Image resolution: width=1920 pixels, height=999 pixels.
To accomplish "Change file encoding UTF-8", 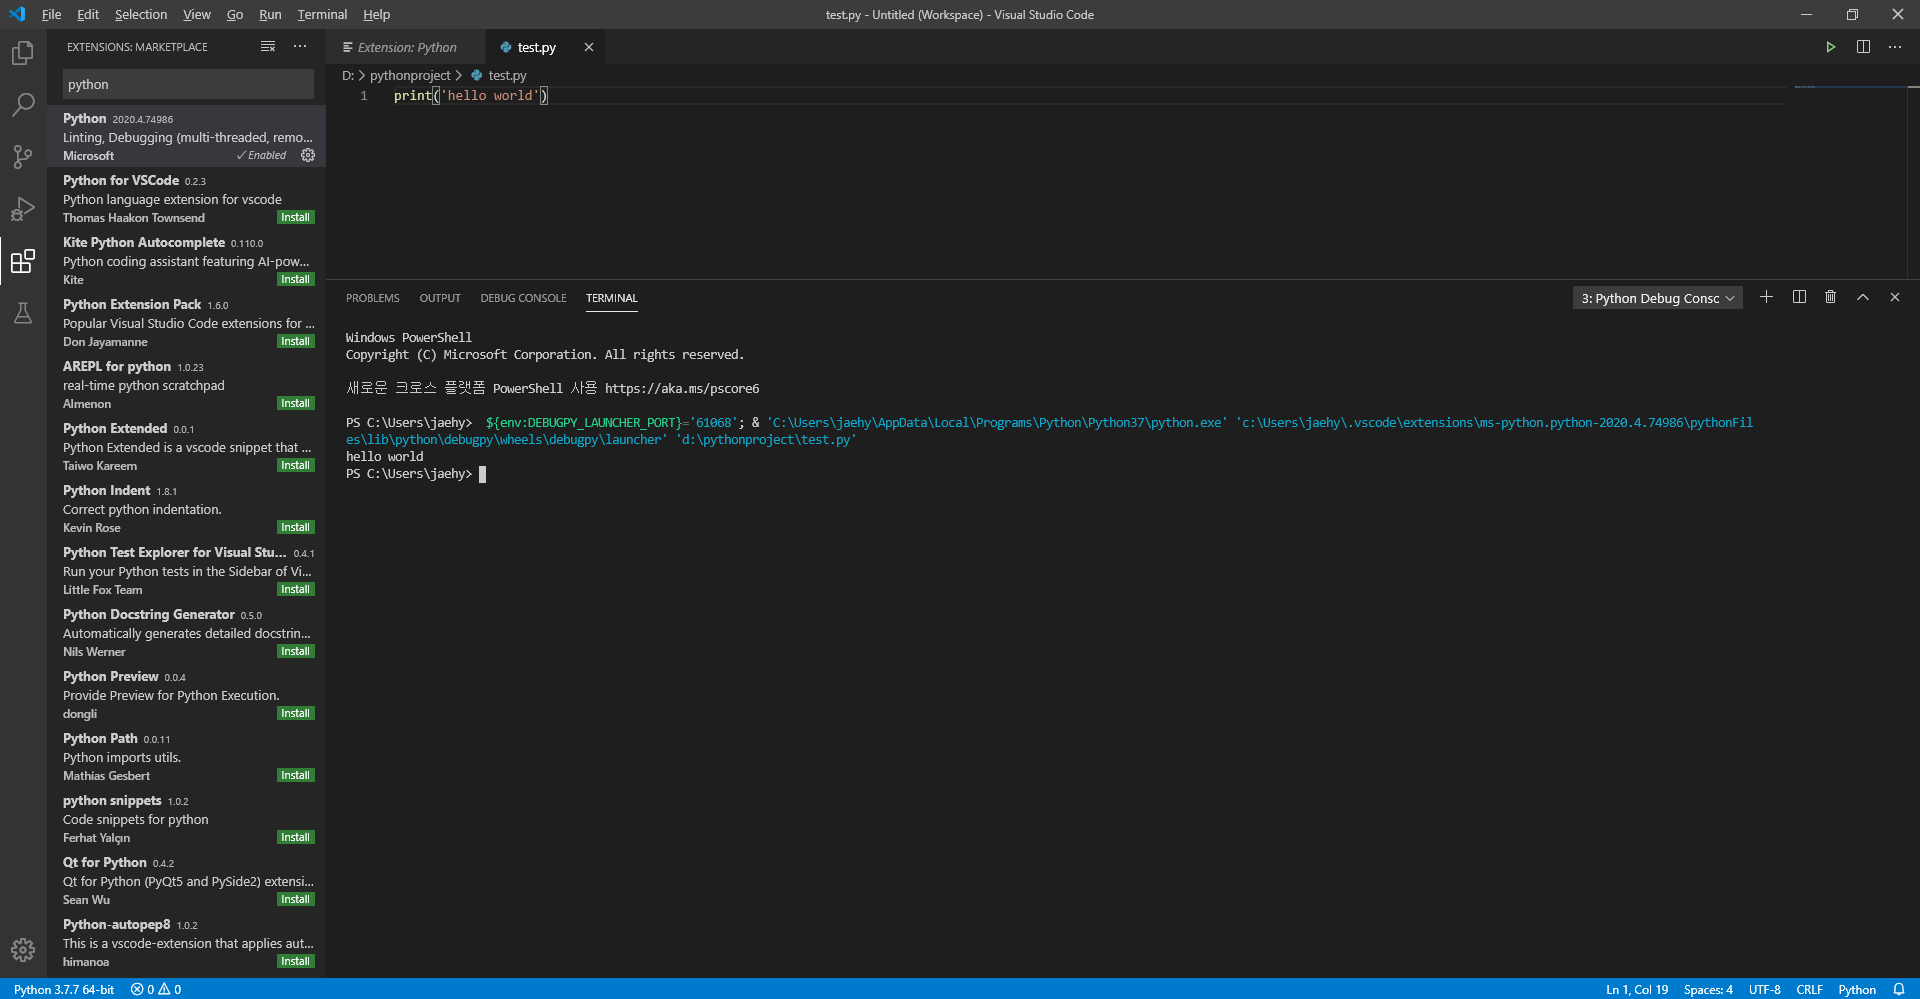I will (1764, 989).
